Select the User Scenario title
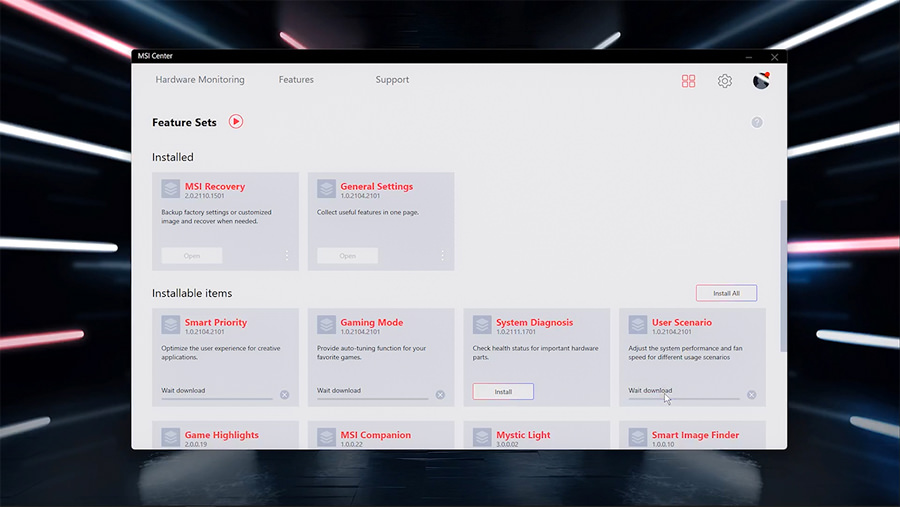Screen dimensions: 900x507 click(x=682, y=322)
